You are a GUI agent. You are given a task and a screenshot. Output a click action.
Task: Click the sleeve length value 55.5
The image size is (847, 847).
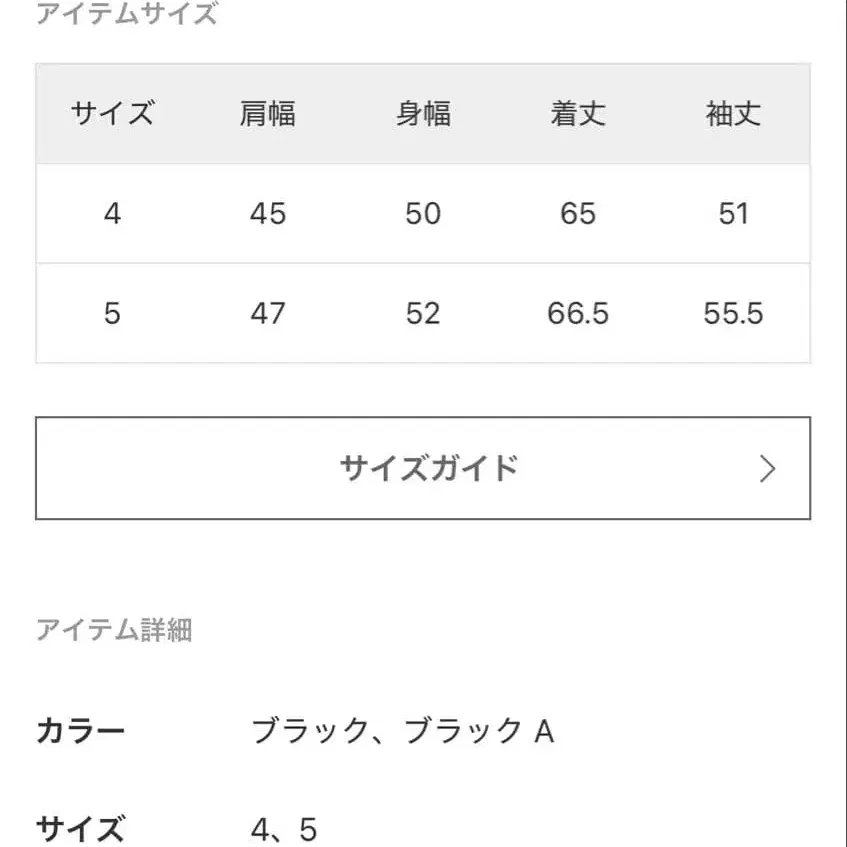[731, 313]
